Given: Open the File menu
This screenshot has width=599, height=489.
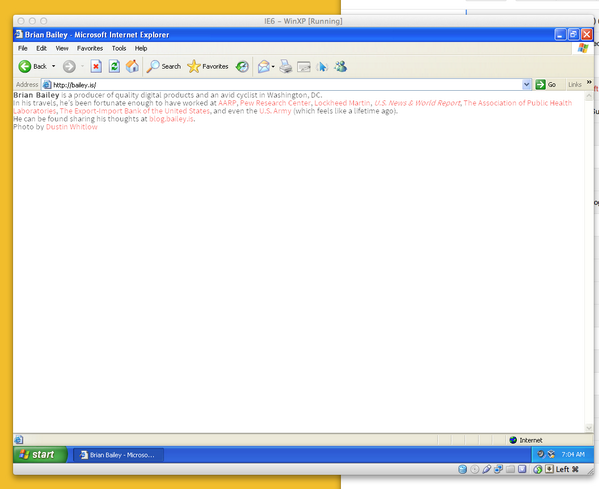Looking at the screenshot, I should 23,48.
